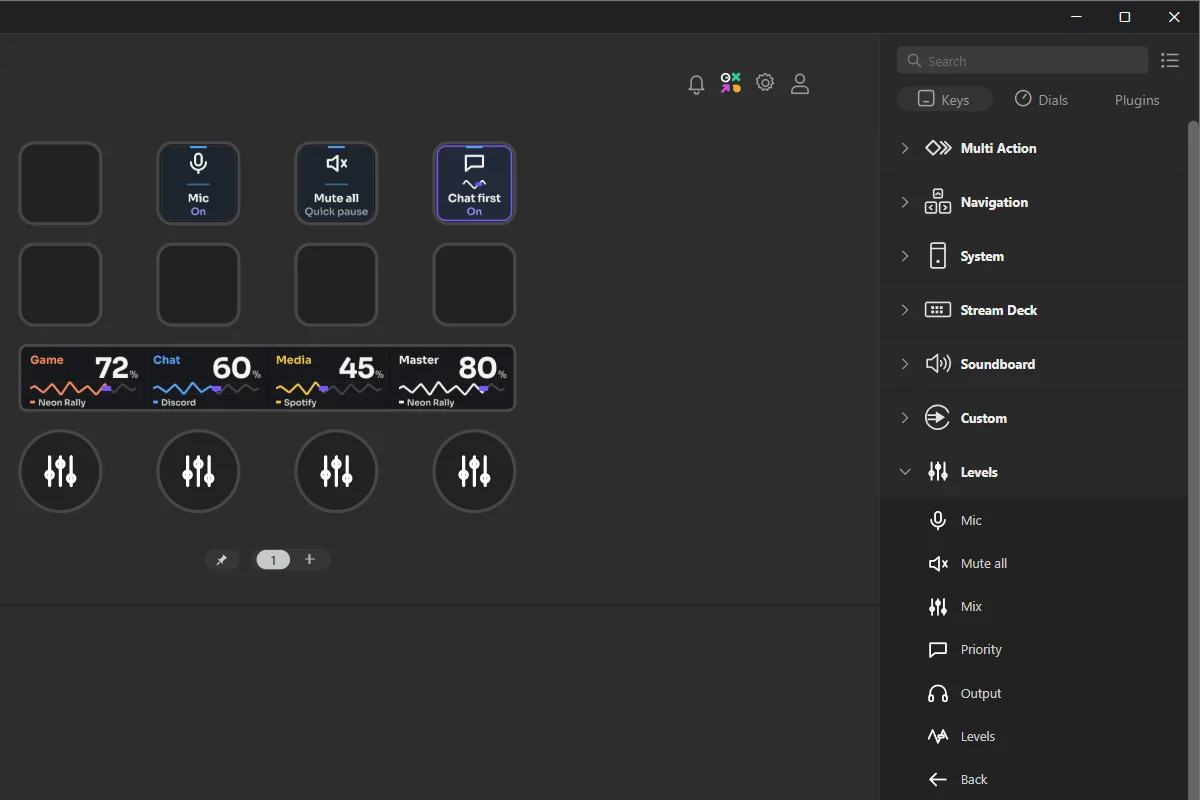Switch to the Plugins tab
This screenshot has width=1200, height=800.
tap(1137, 100)
